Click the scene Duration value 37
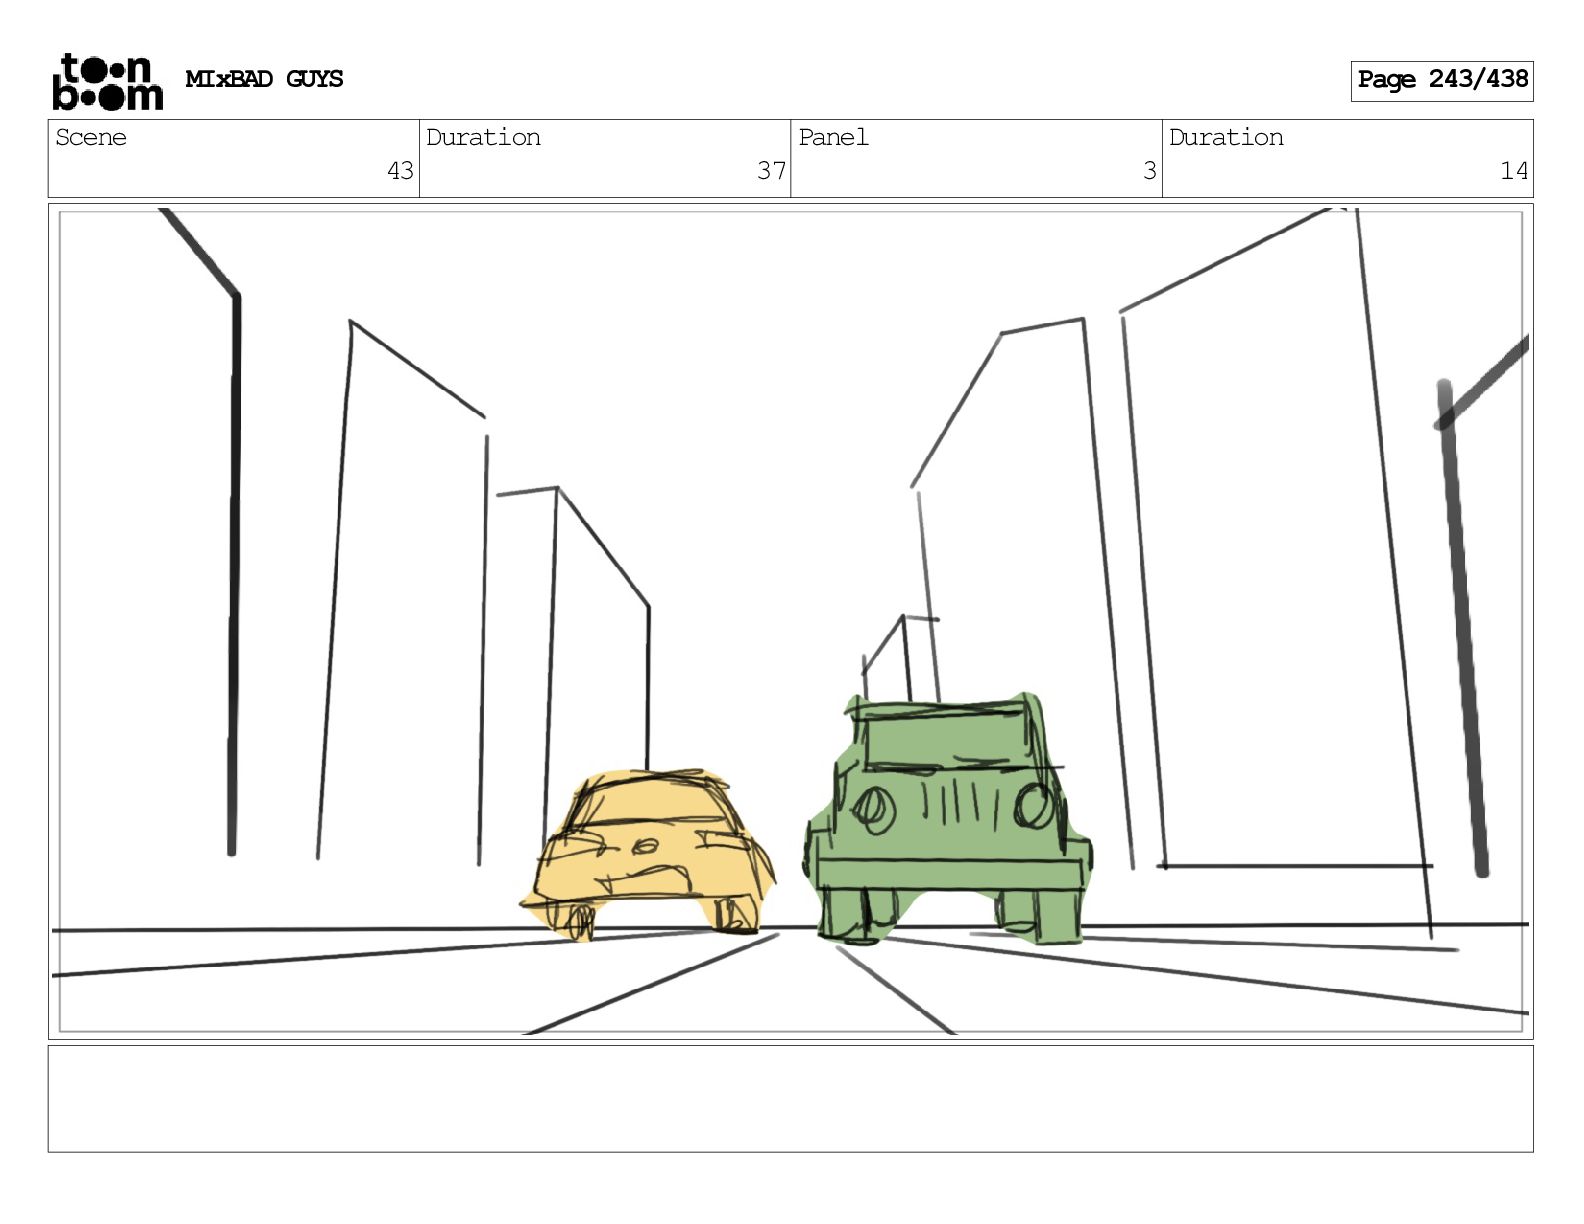1584x1224 pixels. coord(771,171)
